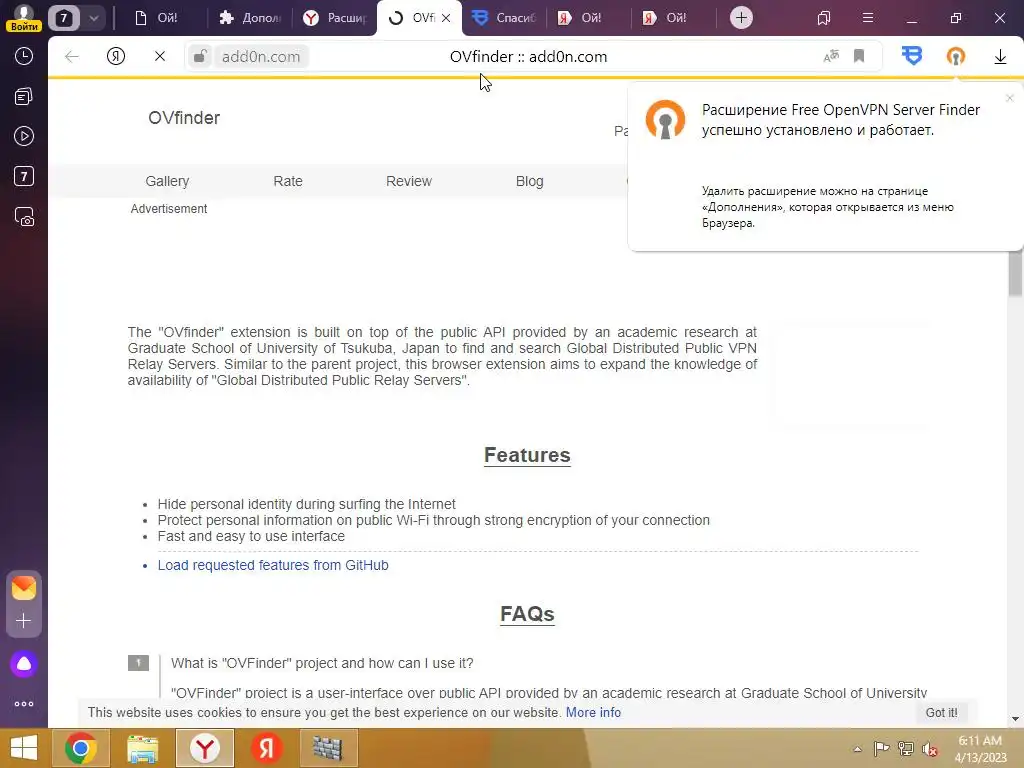
Task: Open Free OpenVPN Server Finder extension icon
Action: click(x=955, y=56)
